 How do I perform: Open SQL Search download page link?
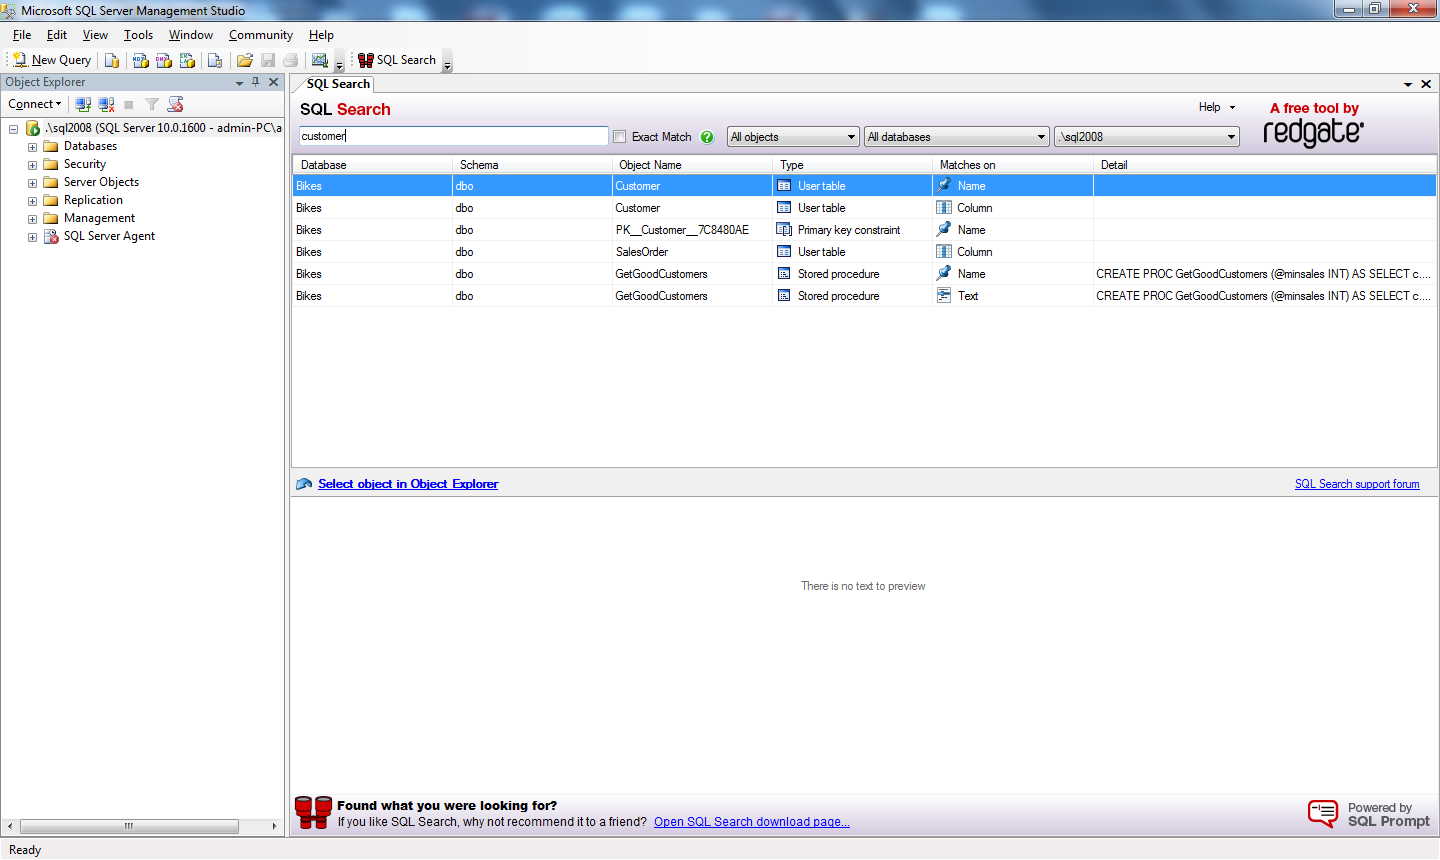click(x=752, y=822)
